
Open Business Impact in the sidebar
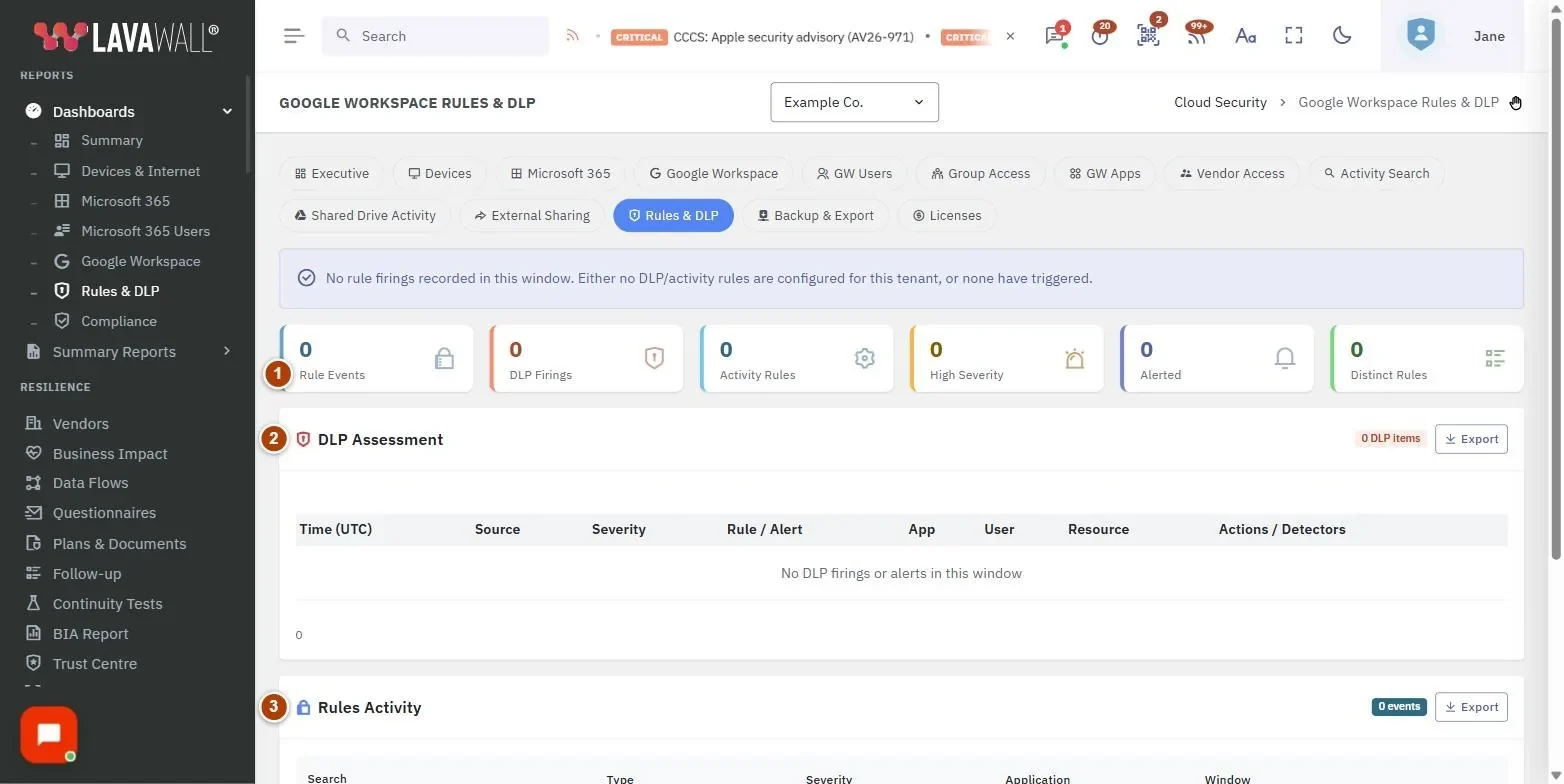point(110,453)
